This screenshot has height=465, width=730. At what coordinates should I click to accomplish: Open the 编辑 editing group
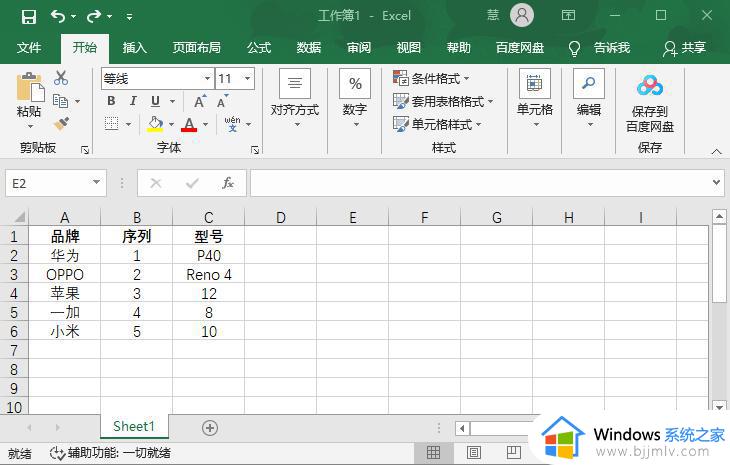coord(589,98)
